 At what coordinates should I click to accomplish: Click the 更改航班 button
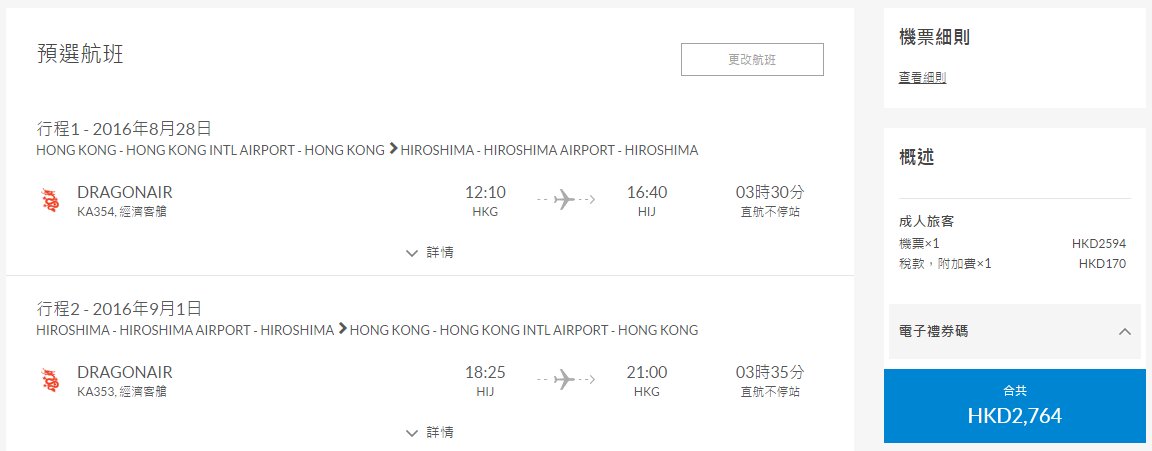[752, 59]
